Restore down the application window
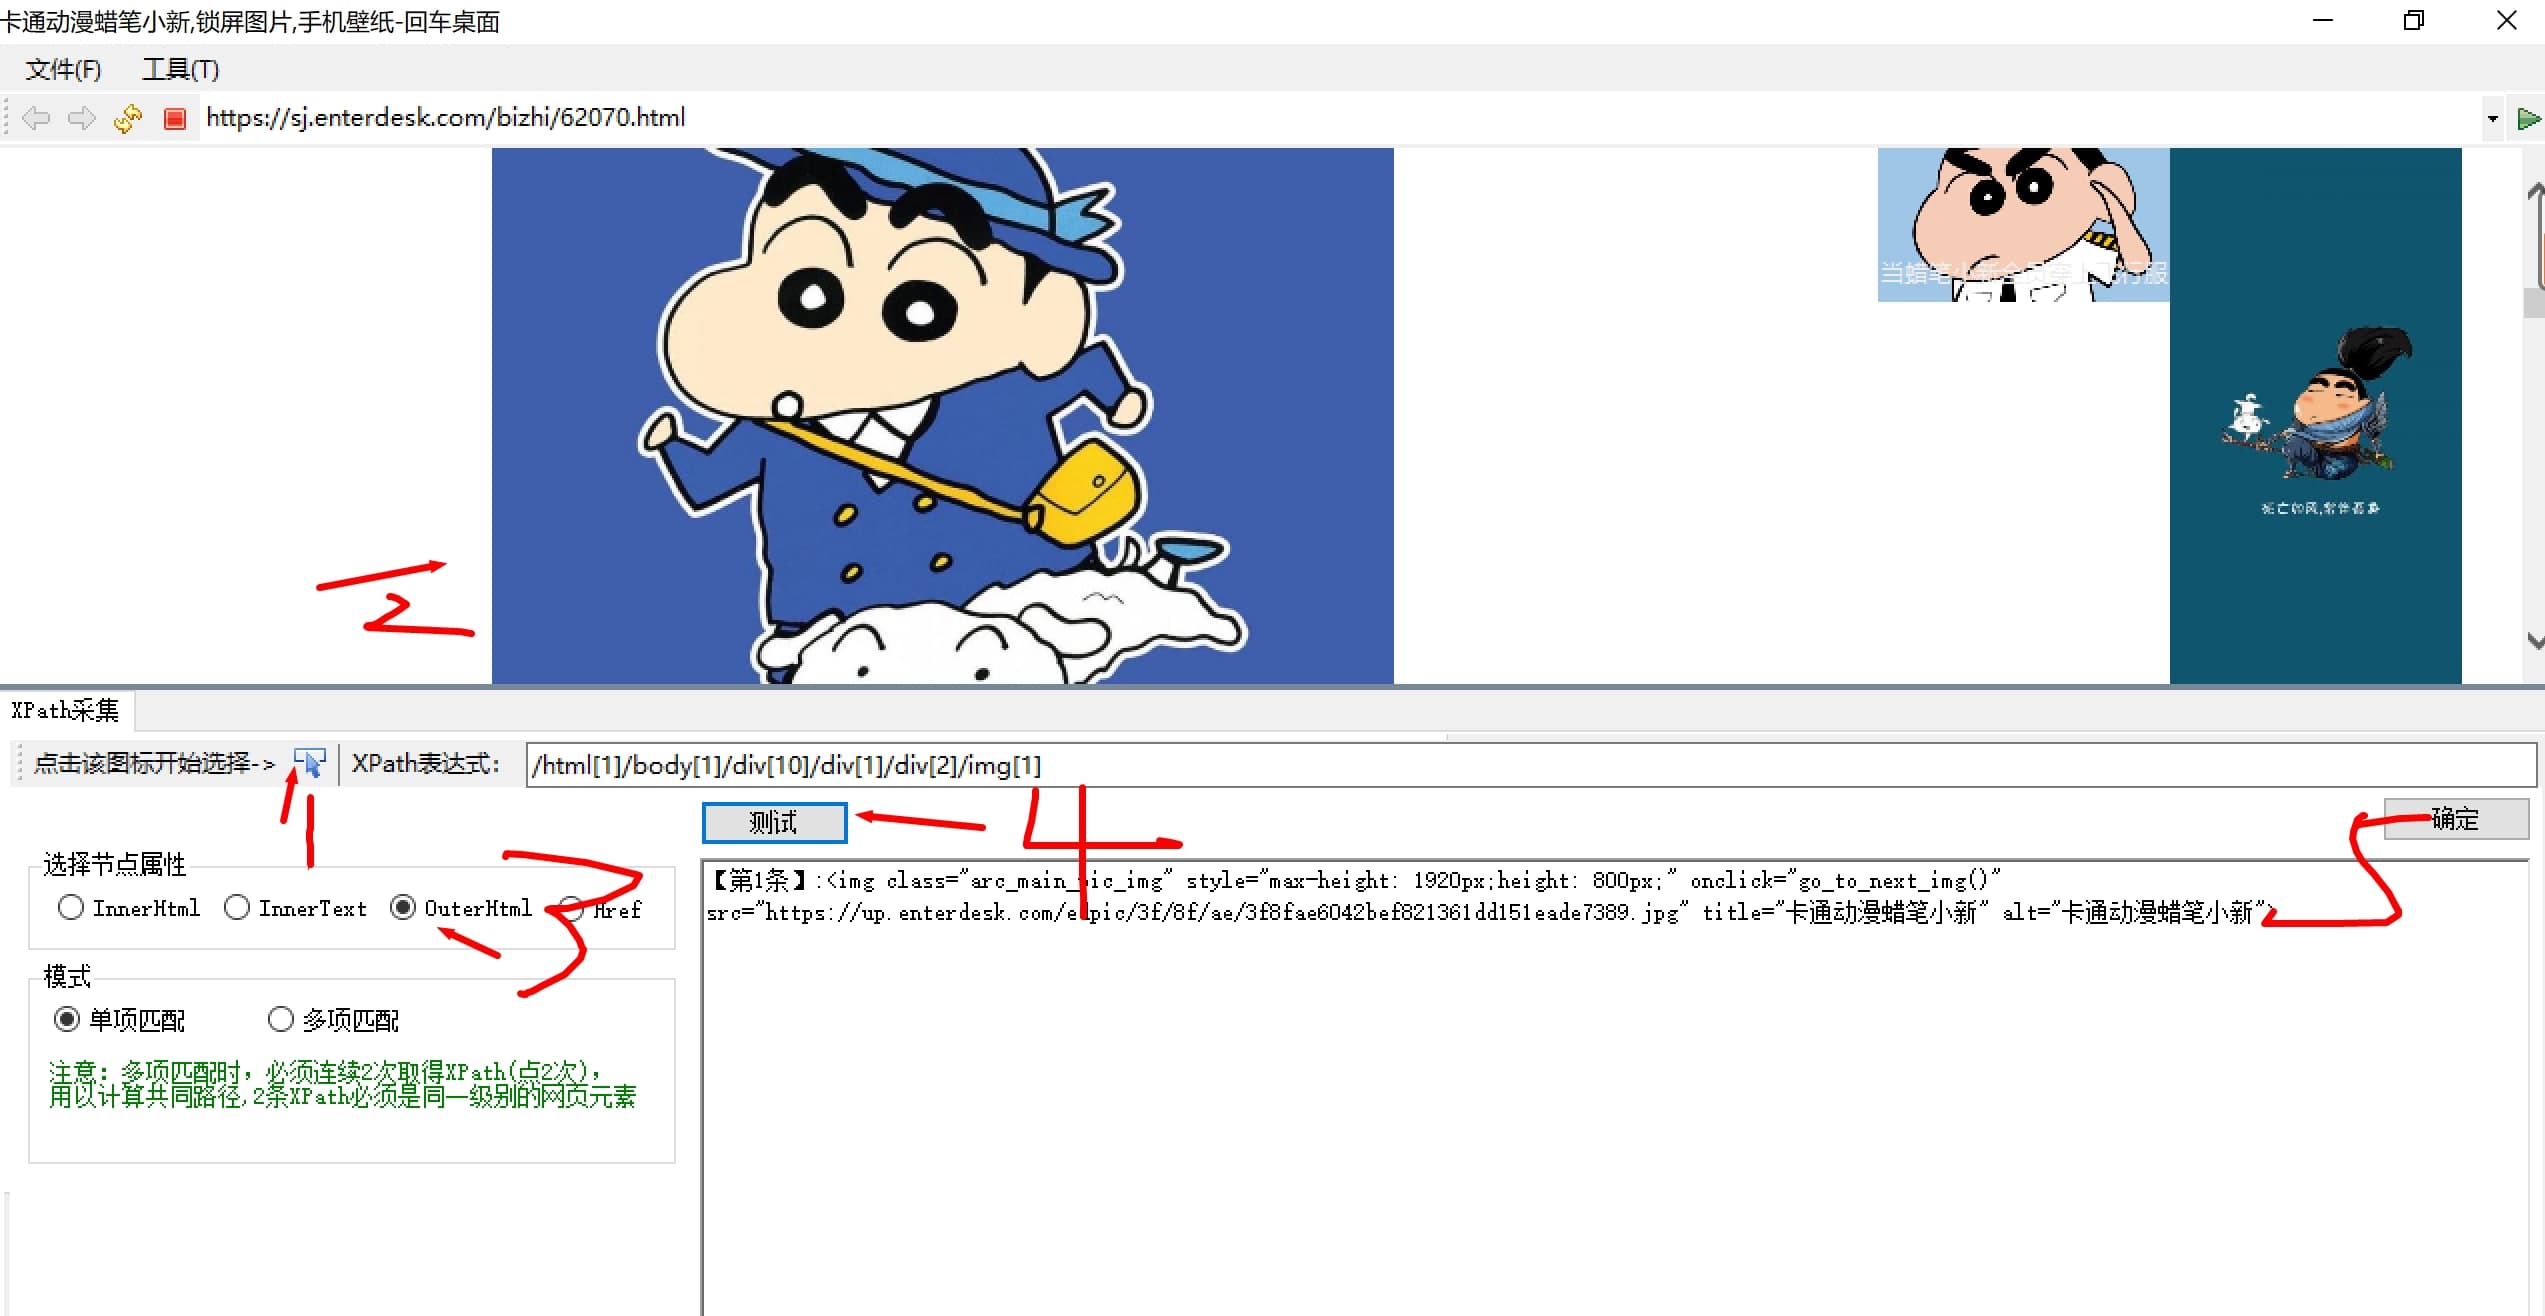Viewport: 2545px width, 1316px height. pos(2413,21)
